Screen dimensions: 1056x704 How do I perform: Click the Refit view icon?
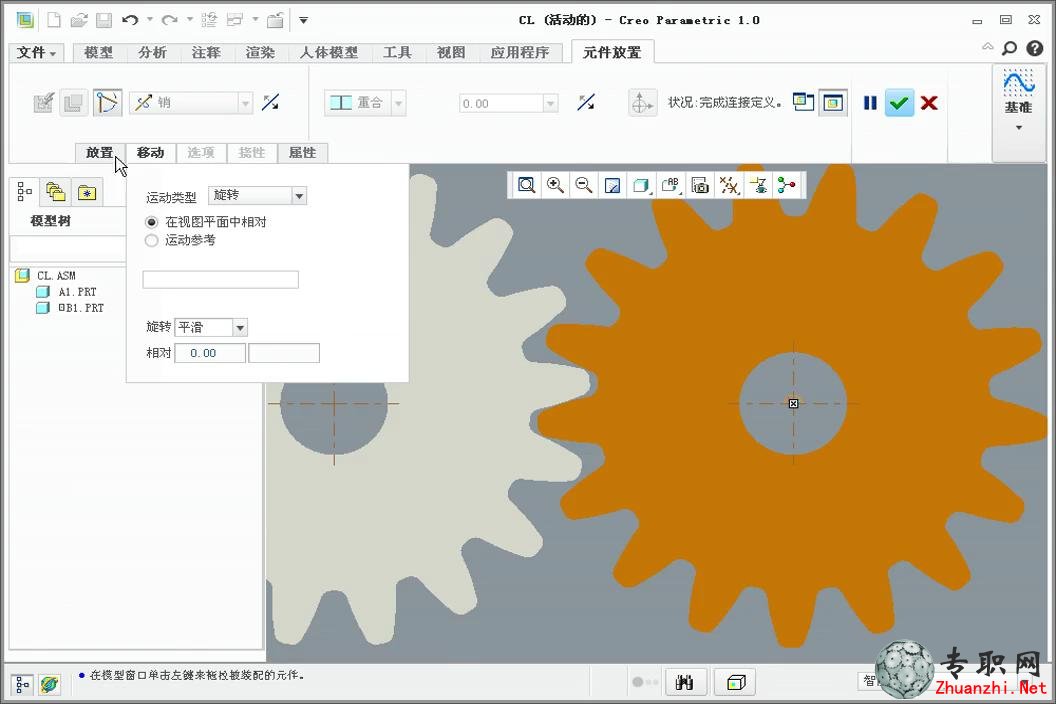coord(526,185)
